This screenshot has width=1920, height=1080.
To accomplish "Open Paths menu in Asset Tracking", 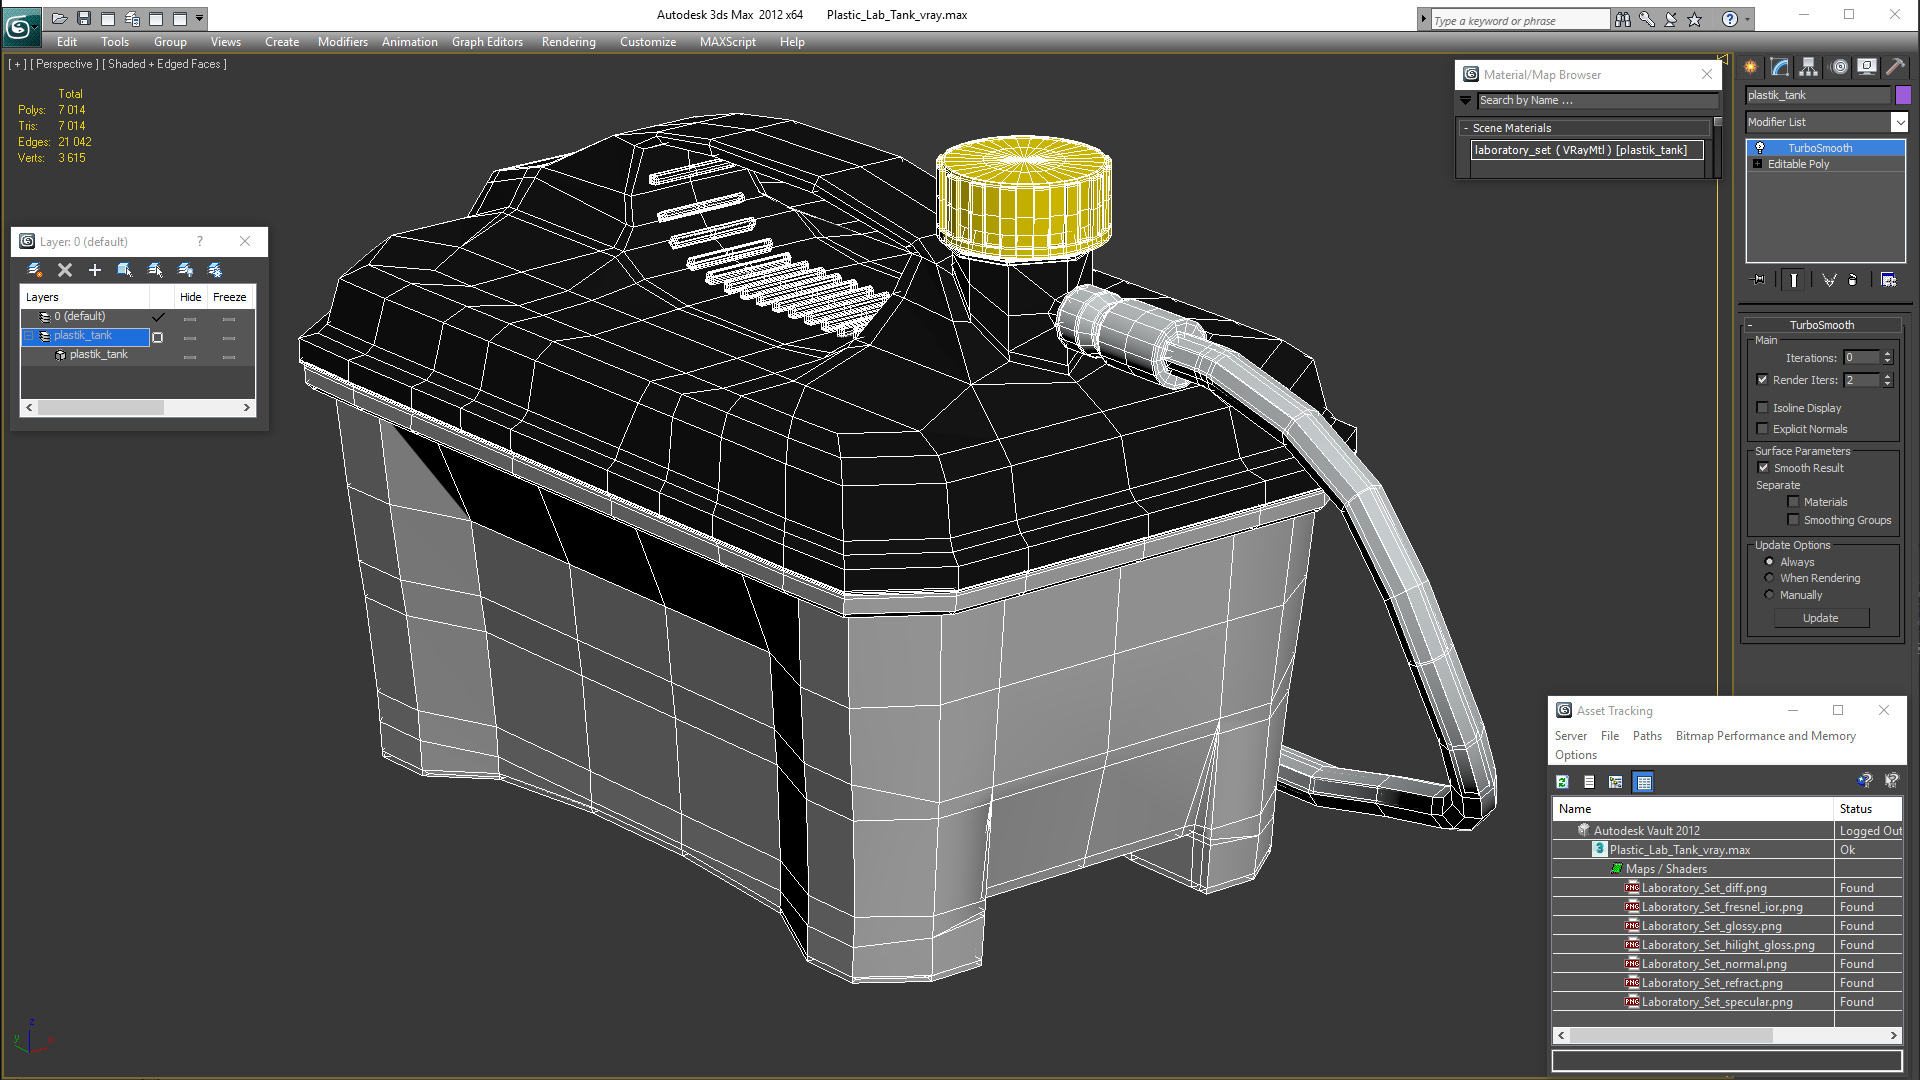I will [1647, 736].
